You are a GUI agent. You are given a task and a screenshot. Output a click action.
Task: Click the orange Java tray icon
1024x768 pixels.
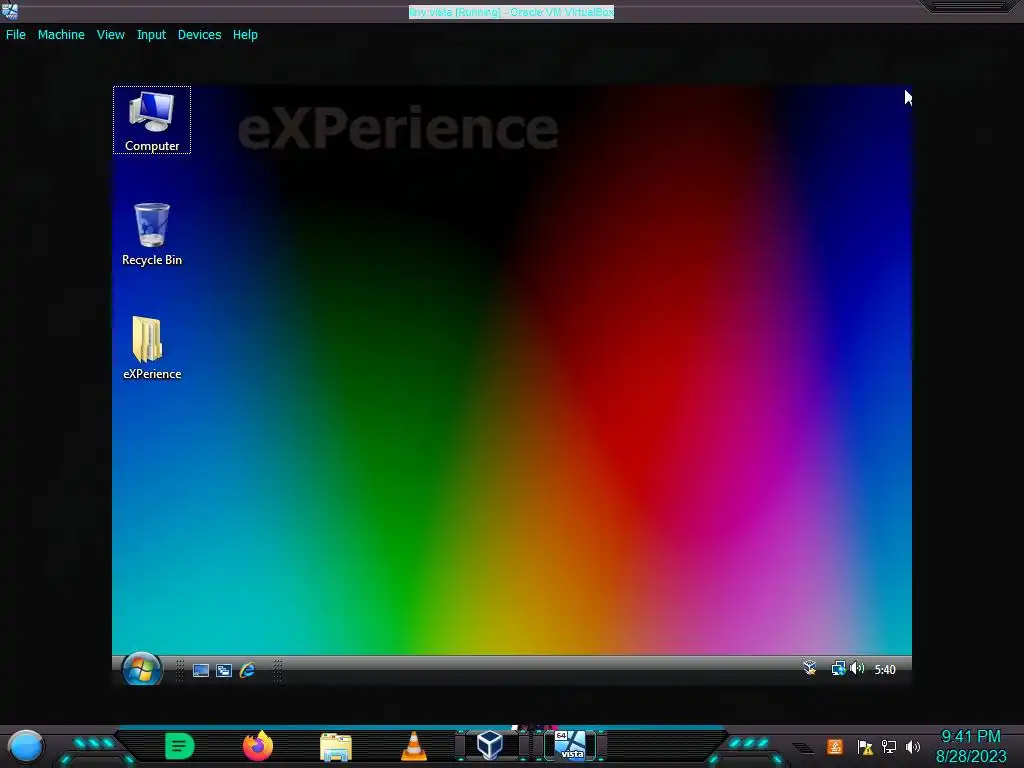(x=835, y=746)
